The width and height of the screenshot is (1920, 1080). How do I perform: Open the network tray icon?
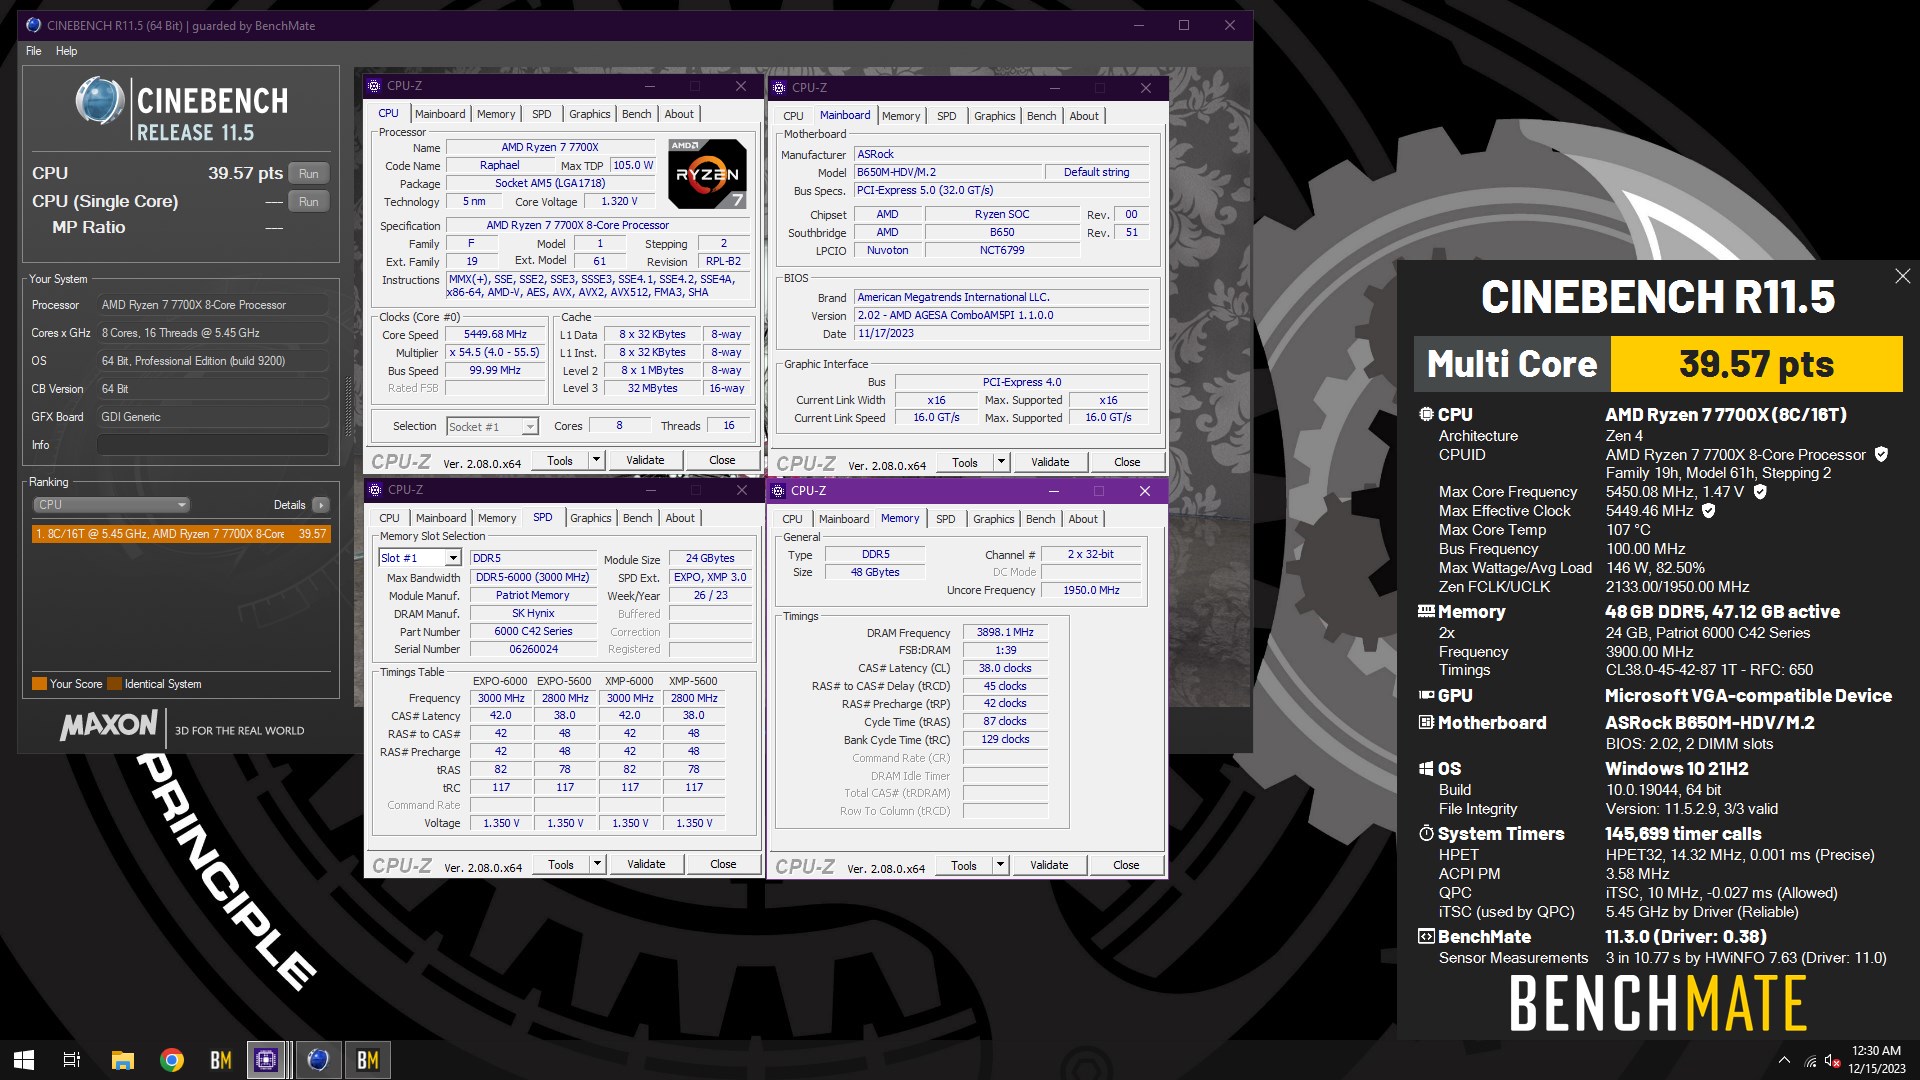click(x=1810, y=1061)
